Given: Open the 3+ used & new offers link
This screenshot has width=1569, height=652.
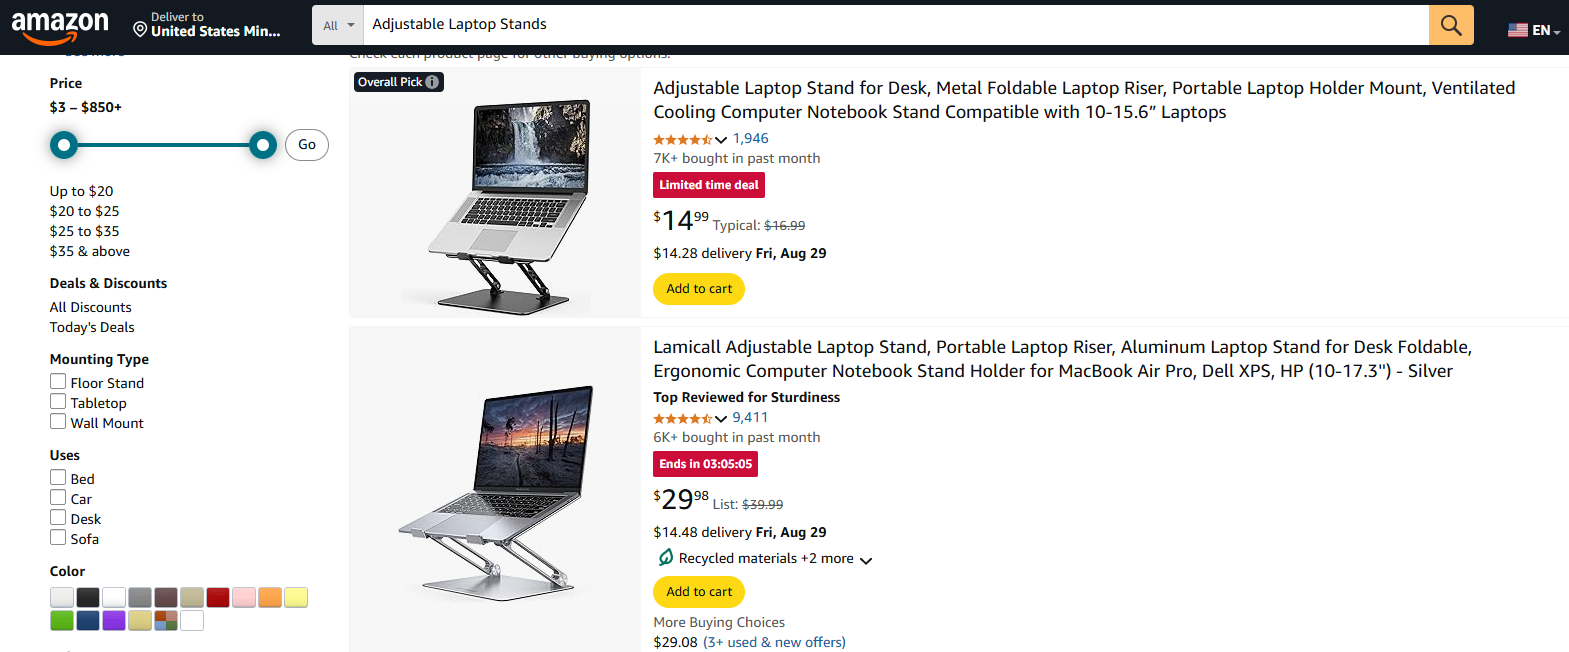Looking at the screenshot, I should pos(774,641).
